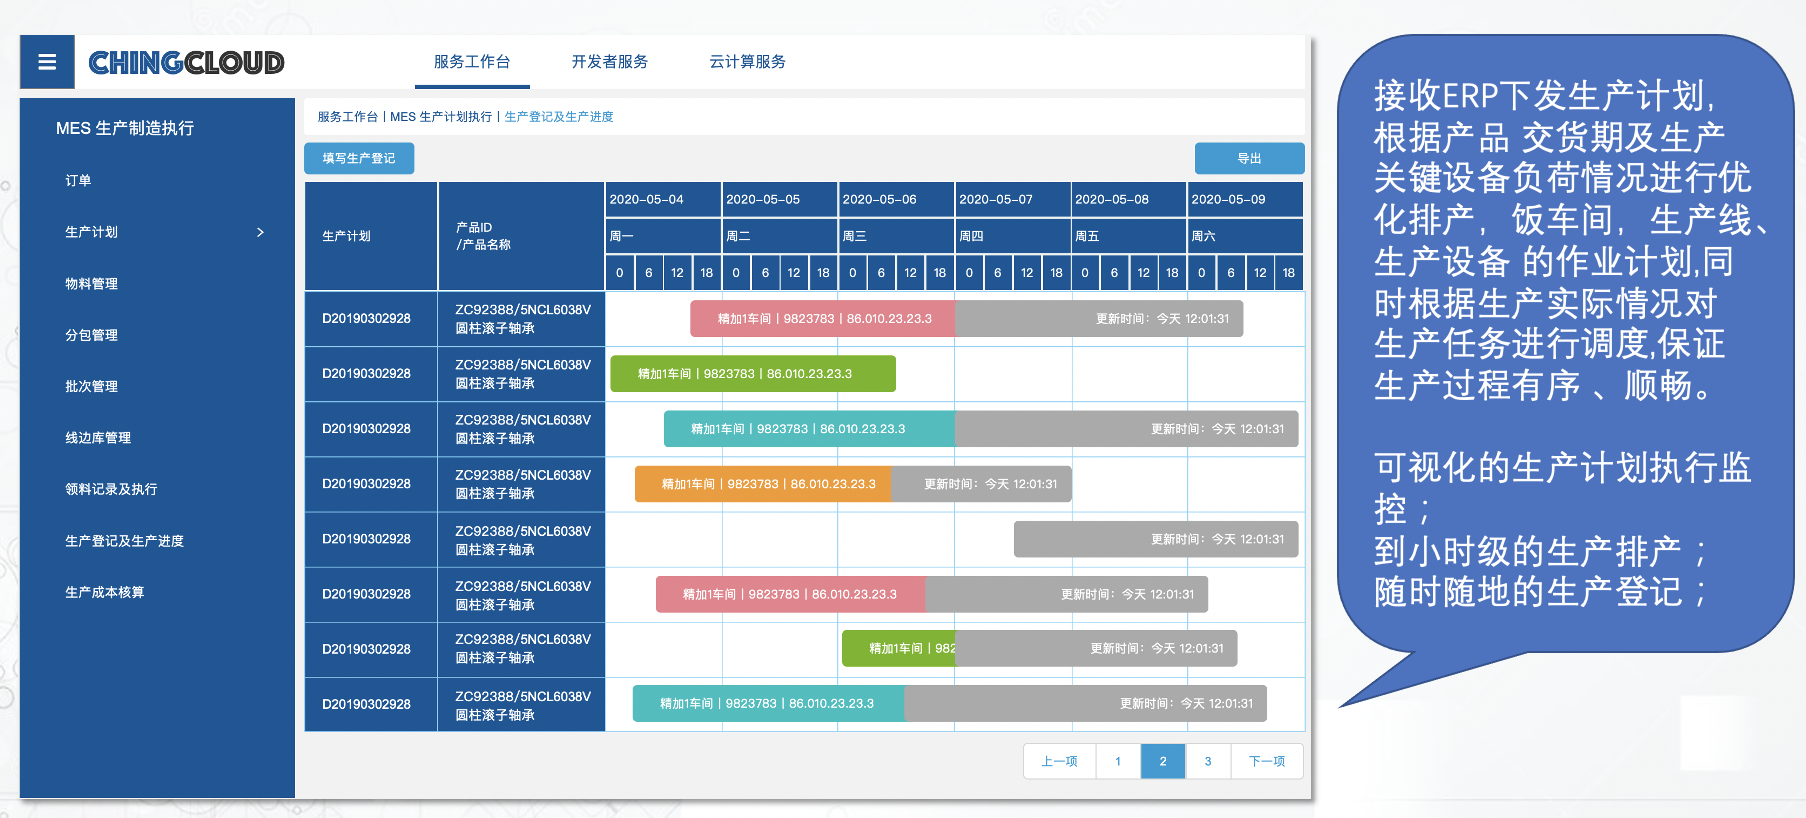
Task: Click the gray update bar in the fifth row
Action: tap(1156, 539)
